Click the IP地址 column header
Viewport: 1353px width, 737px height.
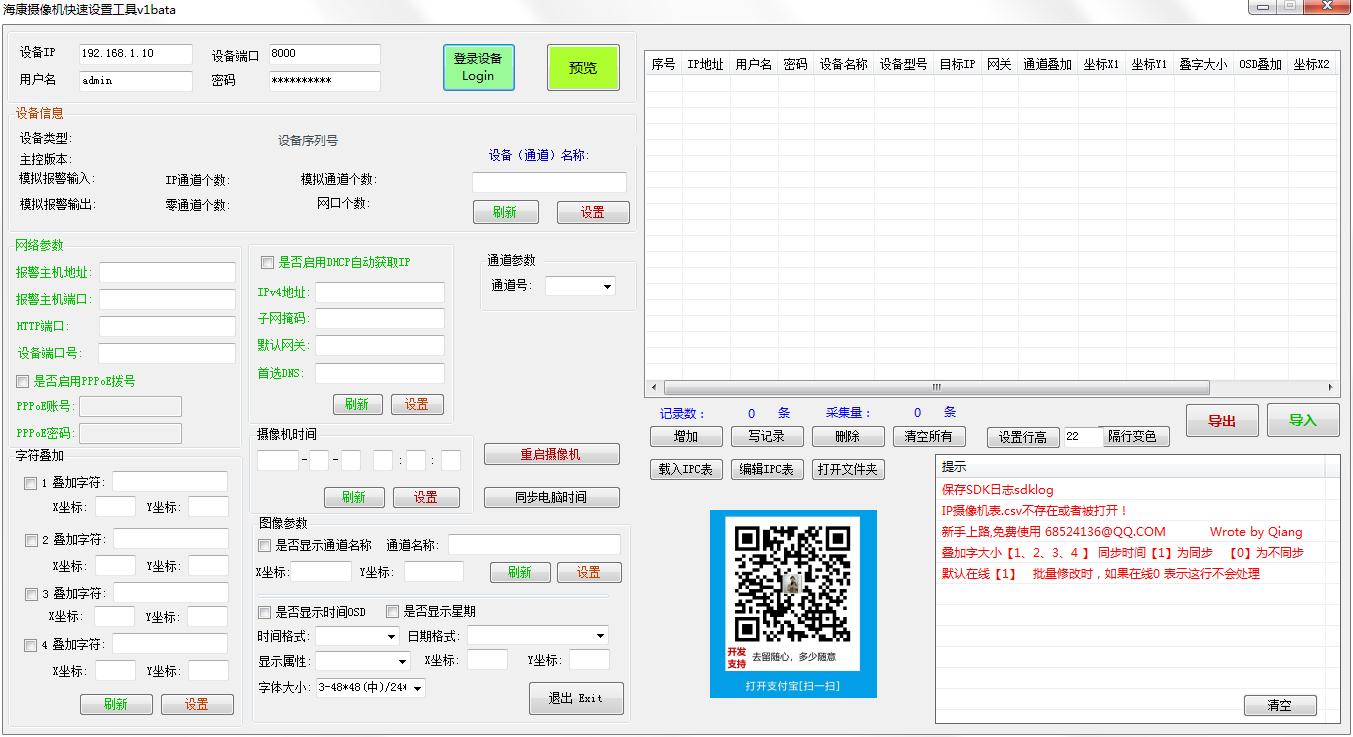(x=705, y=64)
